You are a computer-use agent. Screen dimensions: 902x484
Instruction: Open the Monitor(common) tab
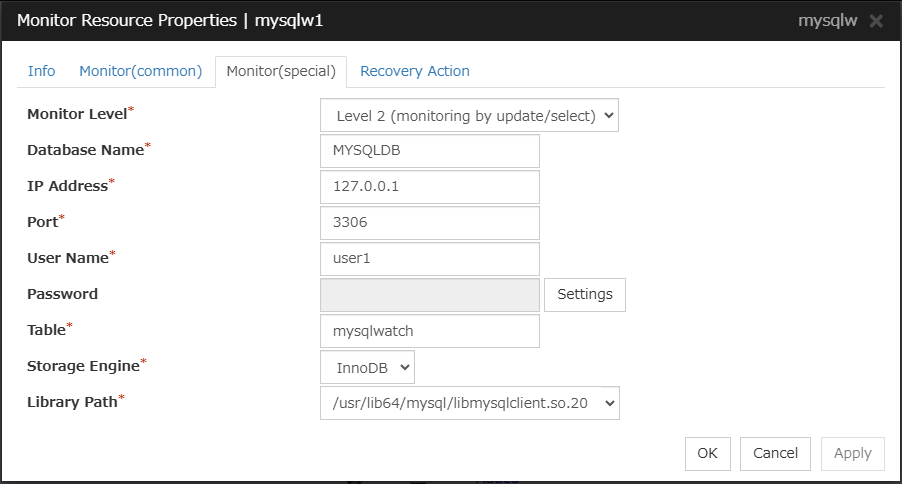pyautogui.click(x=140, y=71)
